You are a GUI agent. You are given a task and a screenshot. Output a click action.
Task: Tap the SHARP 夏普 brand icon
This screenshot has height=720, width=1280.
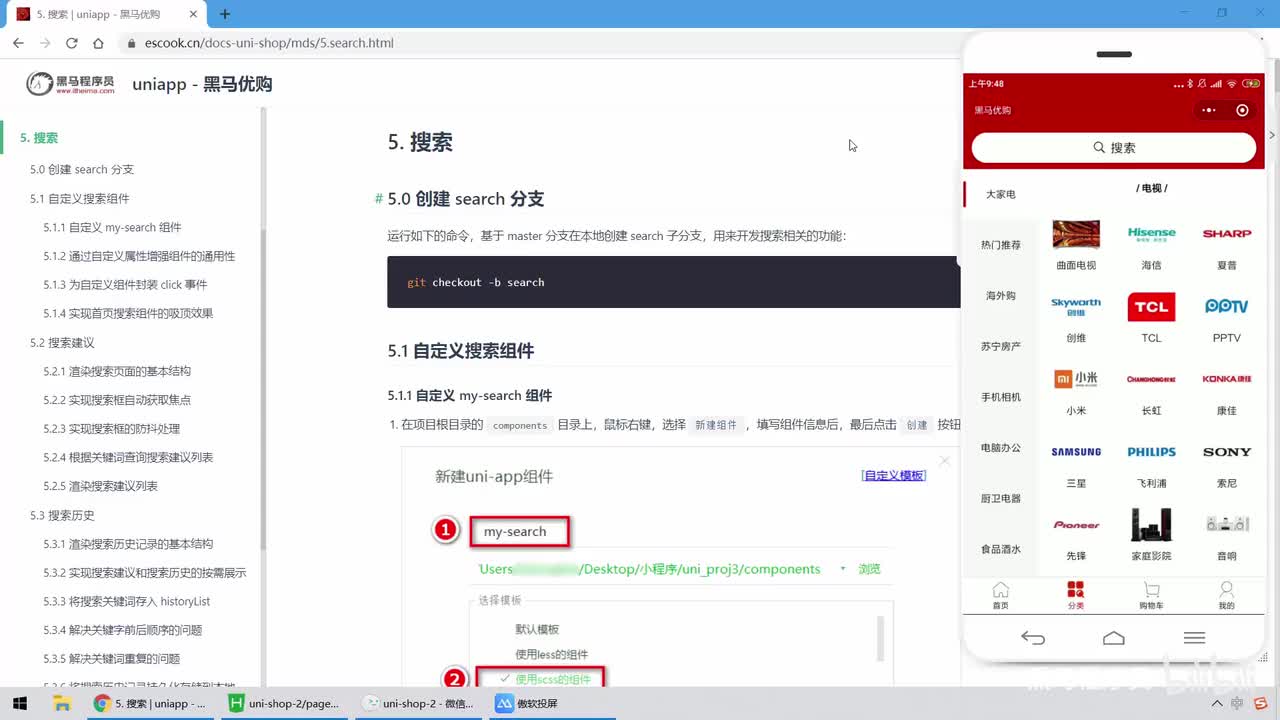click(1227, 234)
